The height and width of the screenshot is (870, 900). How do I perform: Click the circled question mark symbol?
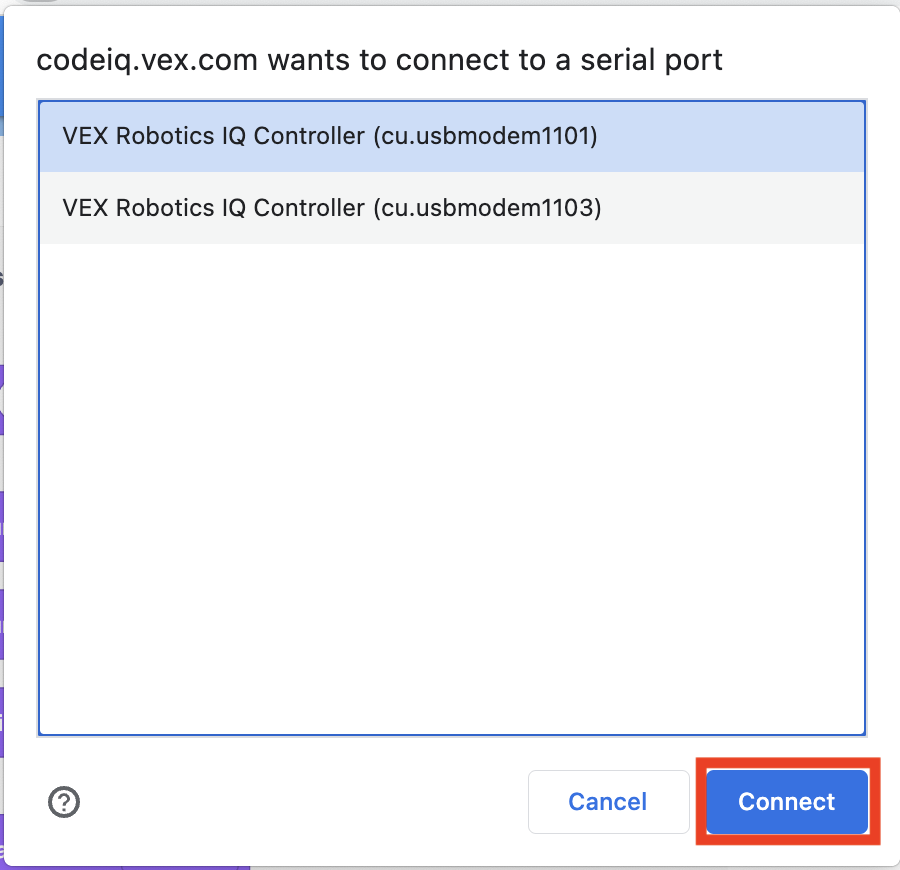tap(64, 802)
